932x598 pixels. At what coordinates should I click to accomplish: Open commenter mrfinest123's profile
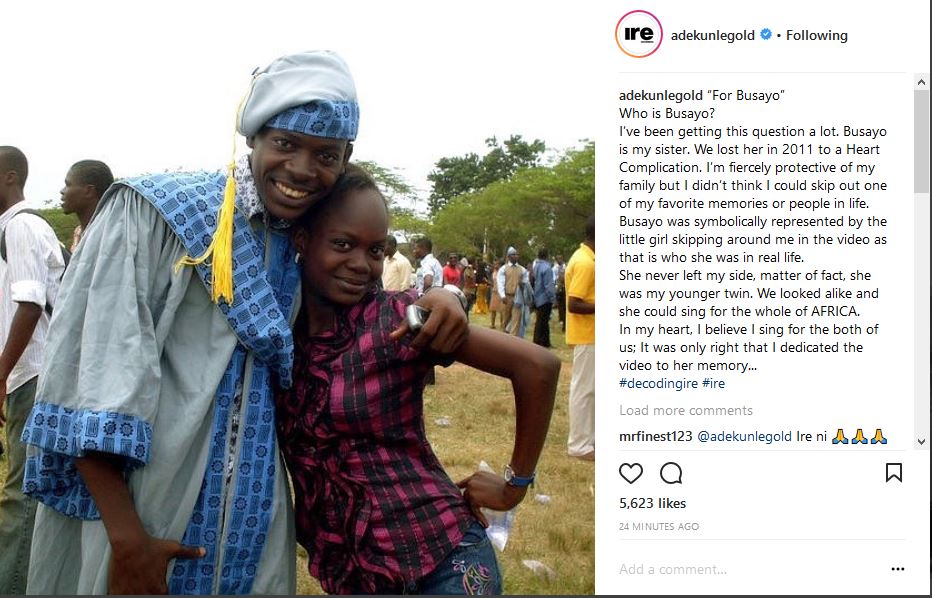(656, 436)
